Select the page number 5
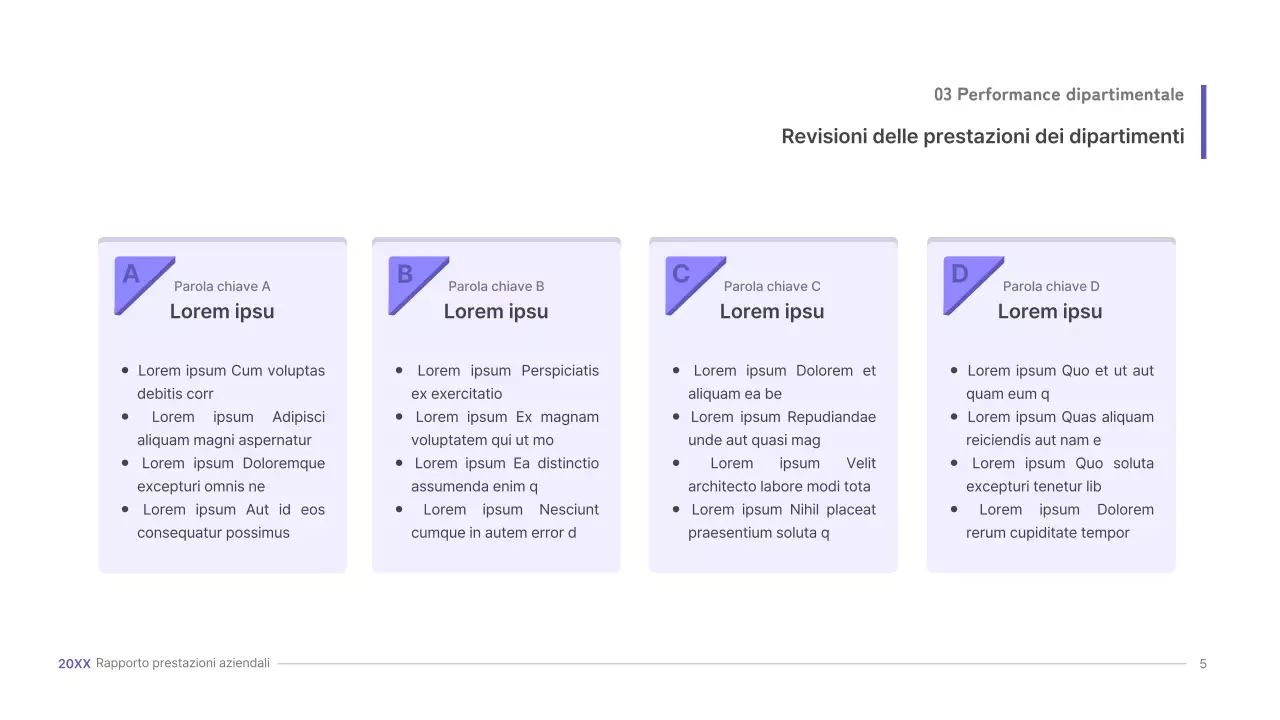The height and width of the screenshot is (720, 1280). click(1203, 663)
